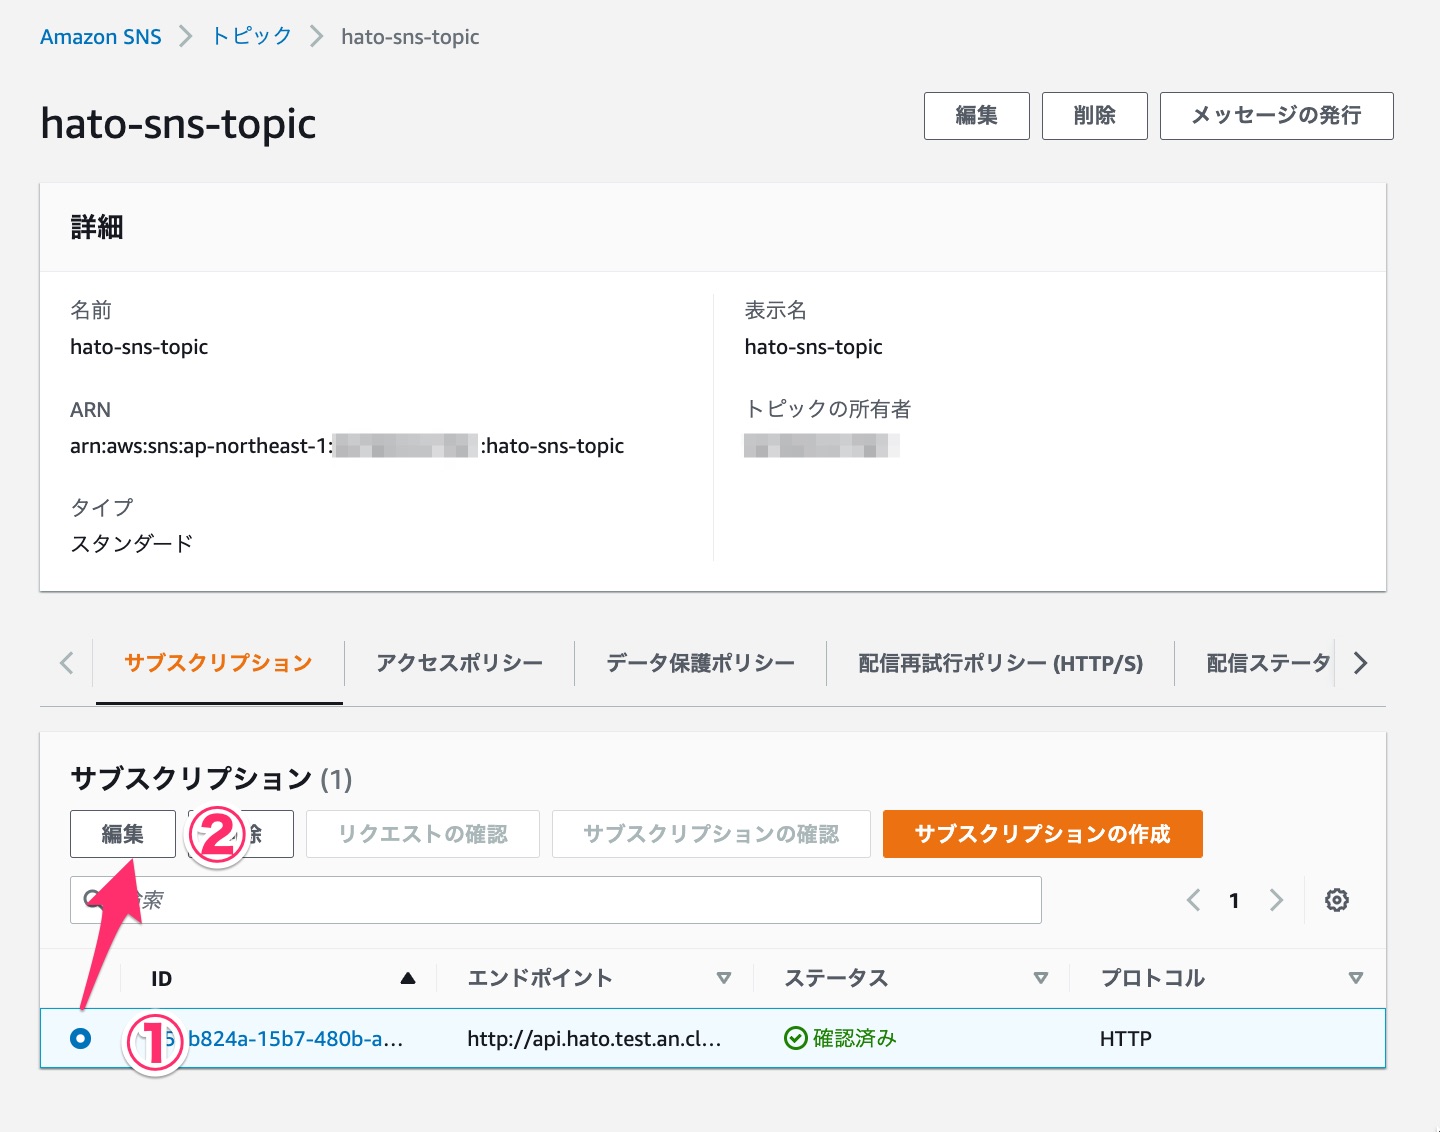Sort subscriptions using the ID column triangle
Viewport: 1440px width, 1132px height.
[x=408, y=977]
